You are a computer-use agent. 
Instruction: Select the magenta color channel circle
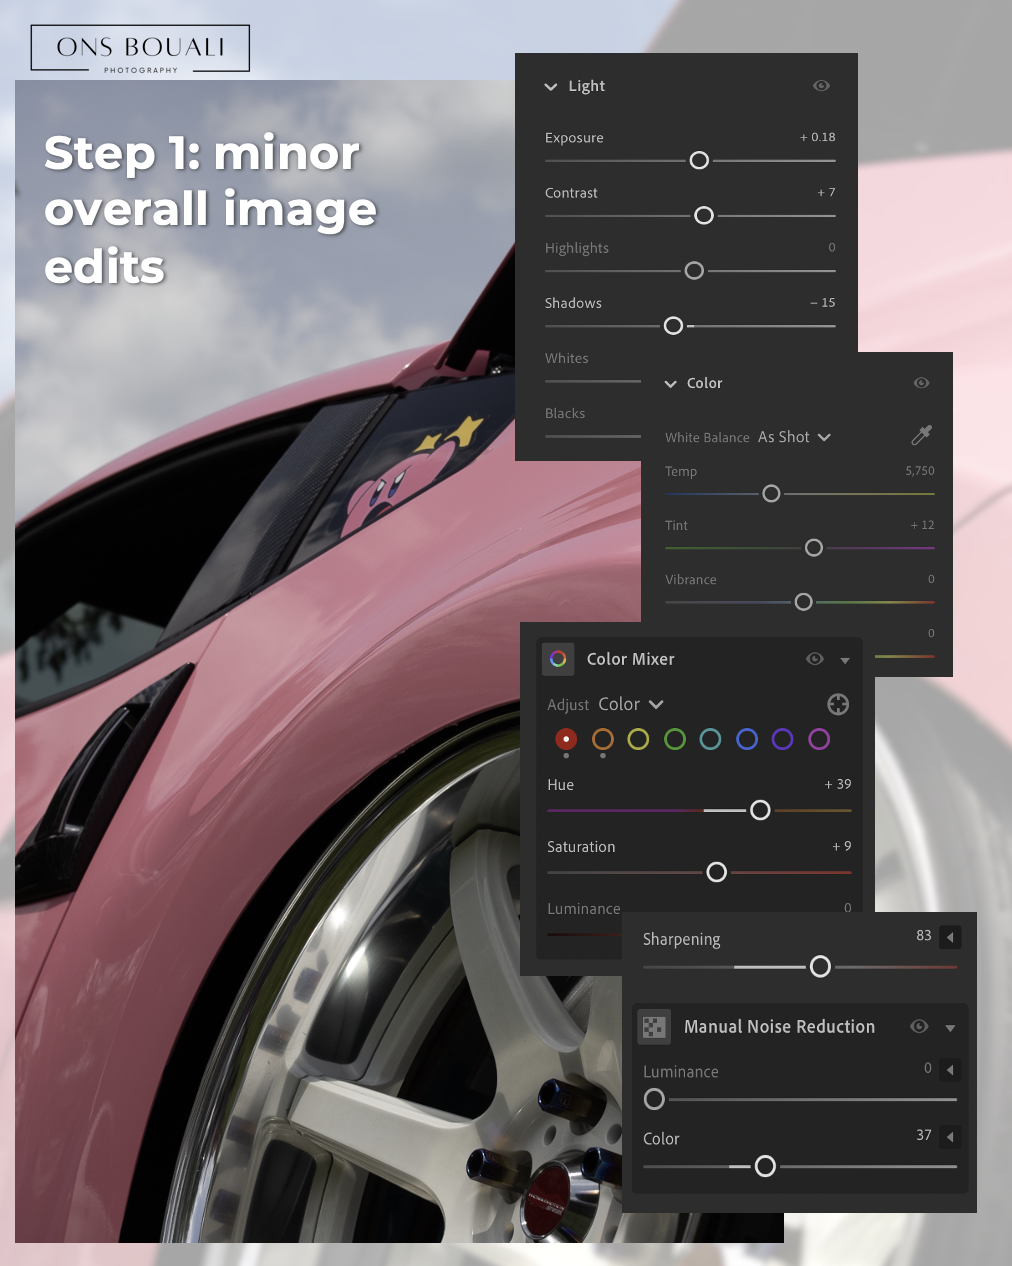(819, 739)
